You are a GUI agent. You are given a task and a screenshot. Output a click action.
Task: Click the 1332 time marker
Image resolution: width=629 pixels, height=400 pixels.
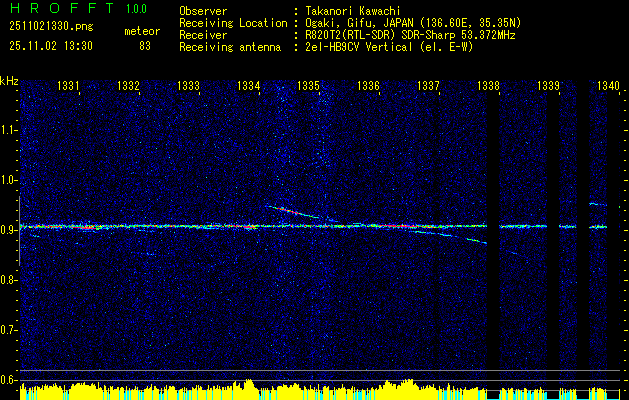click(x=128, y=85)
